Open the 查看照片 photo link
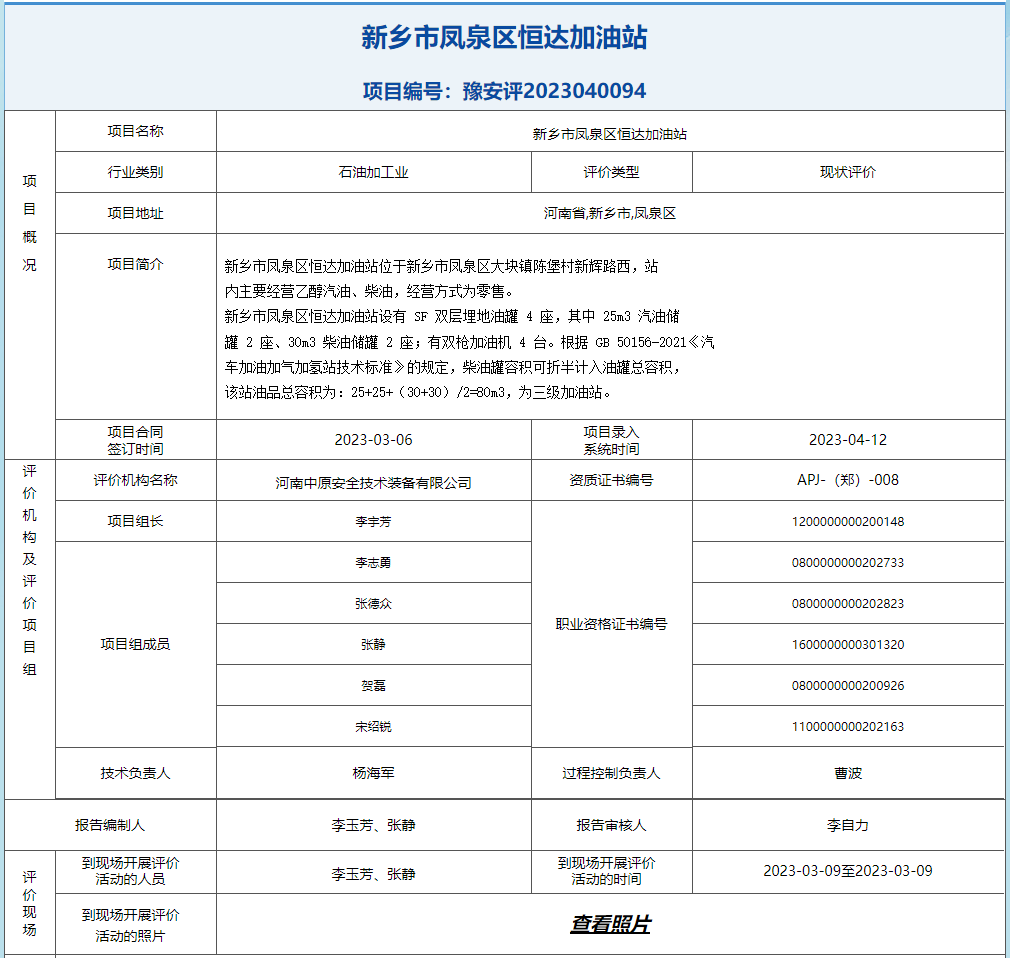Image resolution: width=1010 pixels, height=958 pixels. pos(610,924)
